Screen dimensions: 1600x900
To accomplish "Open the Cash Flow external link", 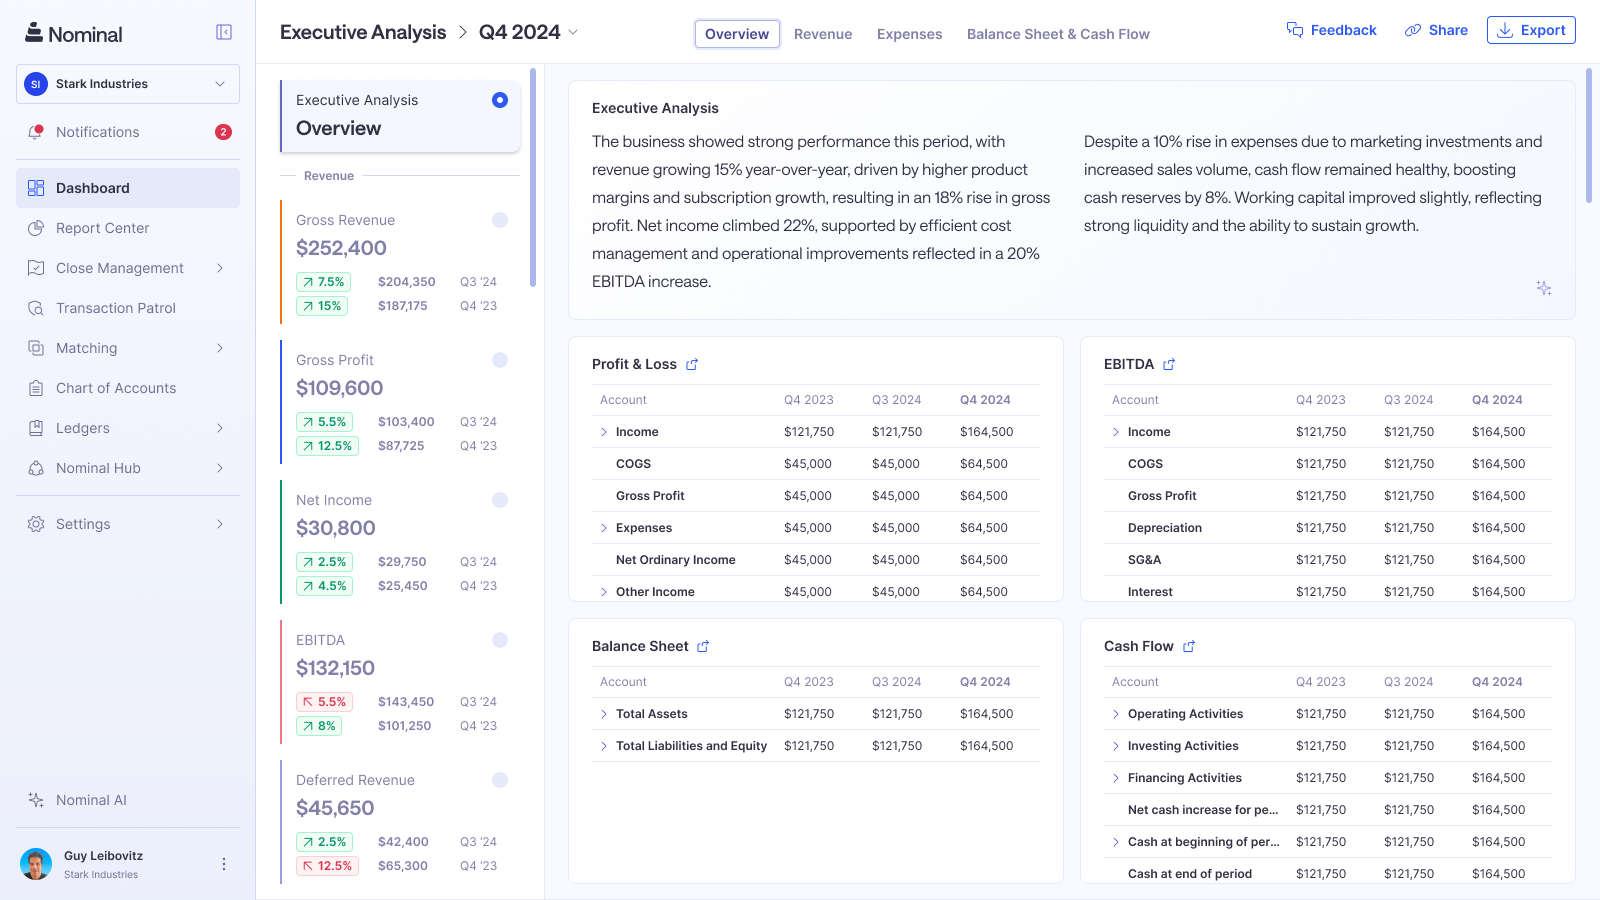I will click(x=1189, y=646).
